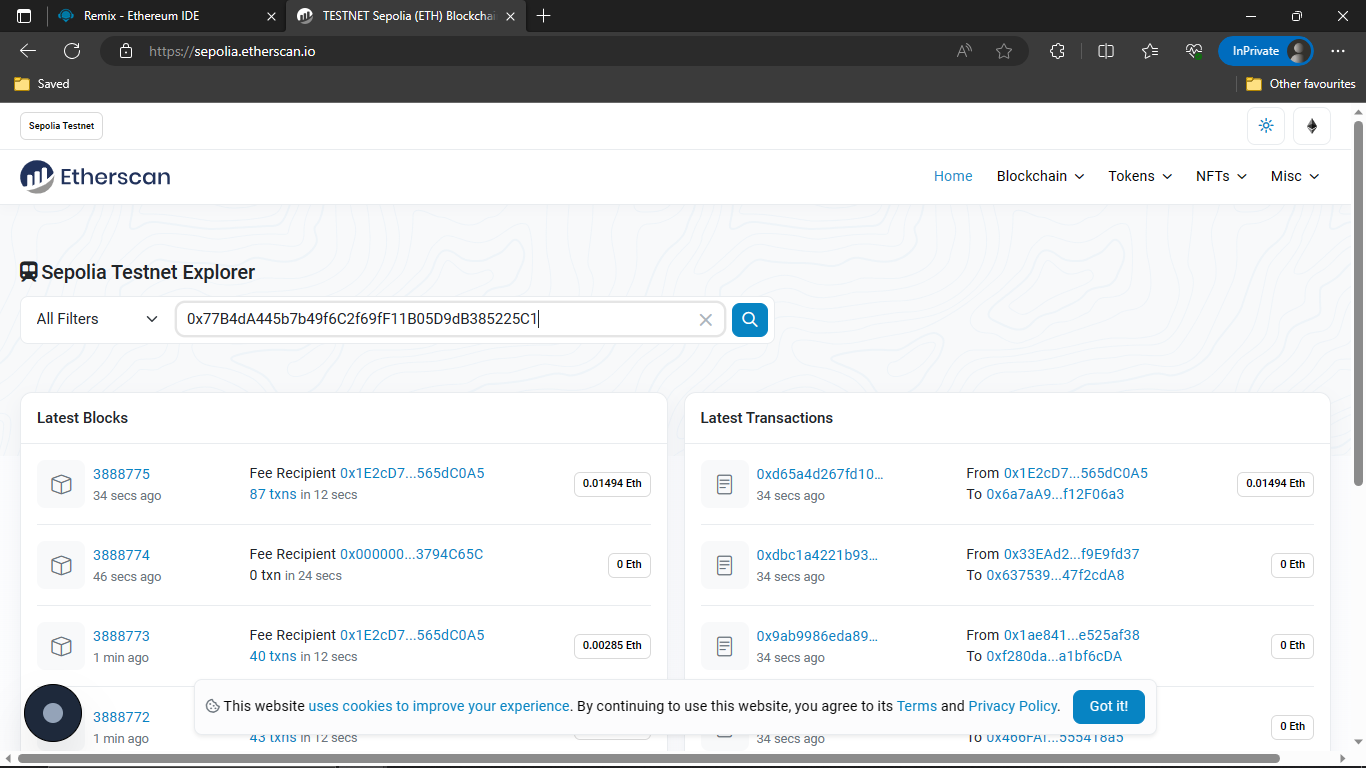Open the InPrivate profile button

(x=1265, y=51)
